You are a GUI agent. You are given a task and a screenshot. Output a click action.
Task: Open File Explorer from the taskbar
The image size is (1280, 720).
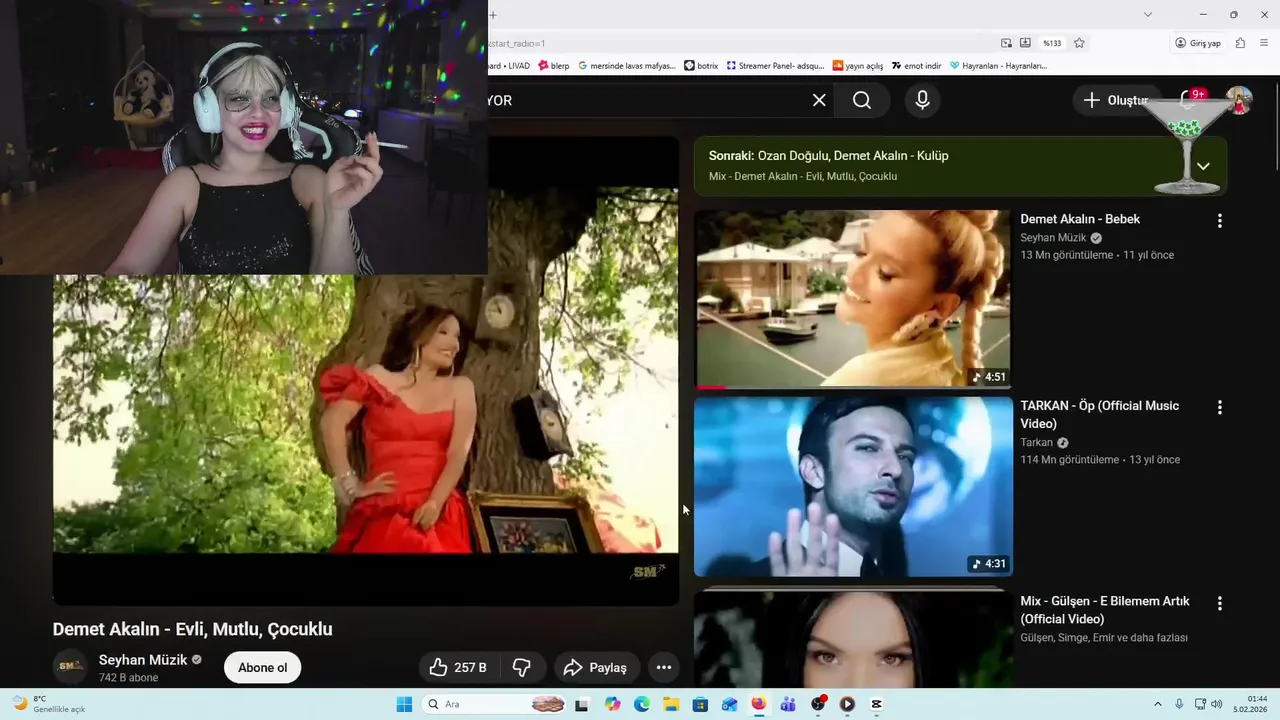tap(671, 704)
